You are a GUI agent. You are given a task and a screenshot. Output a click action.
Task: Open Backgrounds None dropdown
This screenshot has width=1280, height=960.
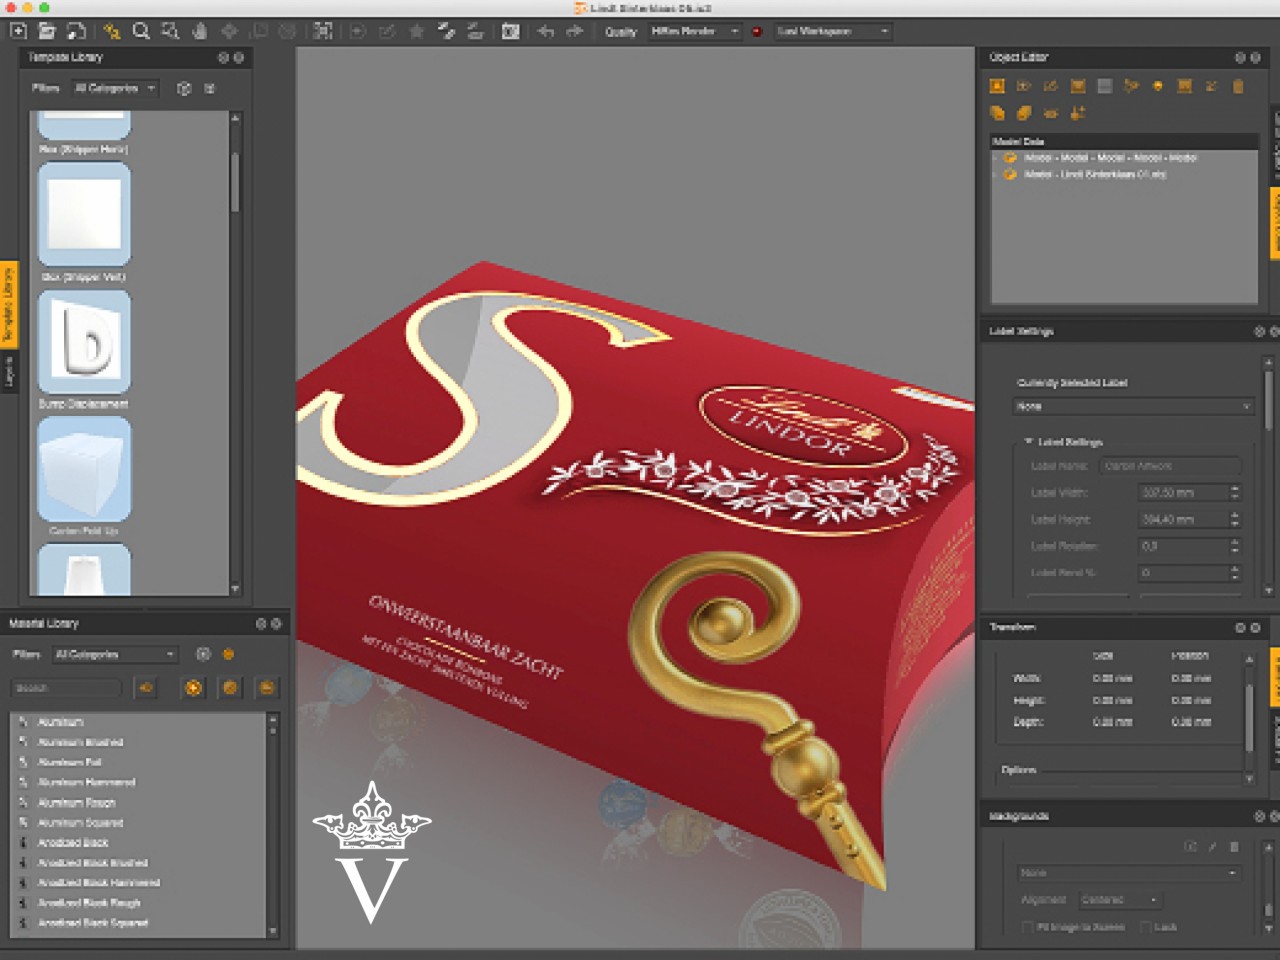click(x=1128, y=873)
